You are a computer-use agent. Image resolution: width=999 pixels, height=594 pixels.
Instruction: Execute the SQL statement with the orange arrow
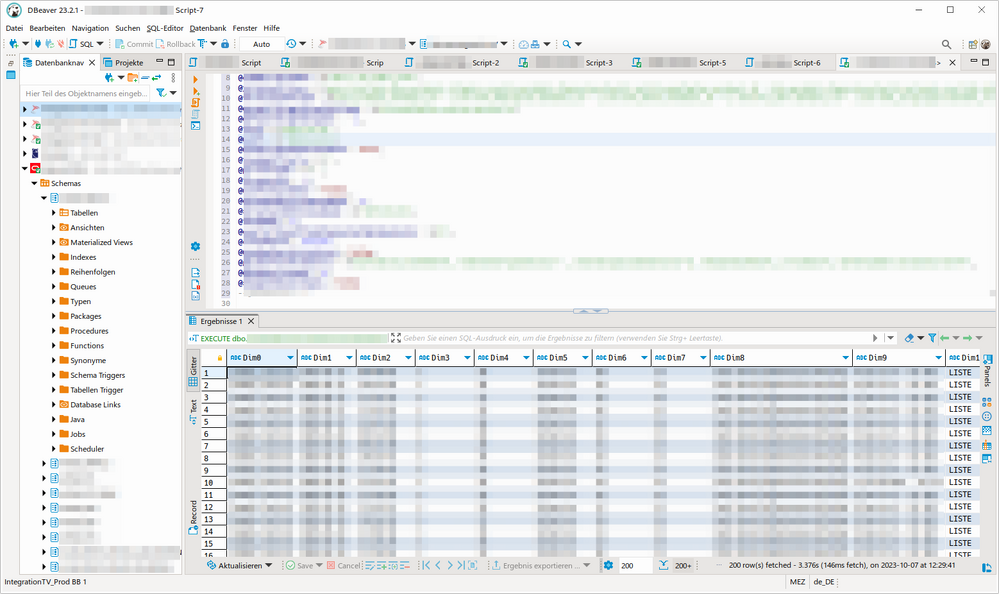tap(195, 80)
